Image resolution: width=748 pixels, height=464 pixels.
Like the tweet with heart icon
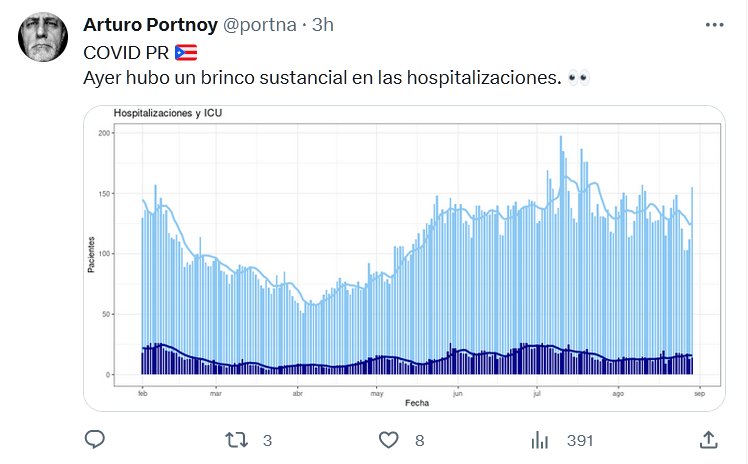[x=389, y=439]
